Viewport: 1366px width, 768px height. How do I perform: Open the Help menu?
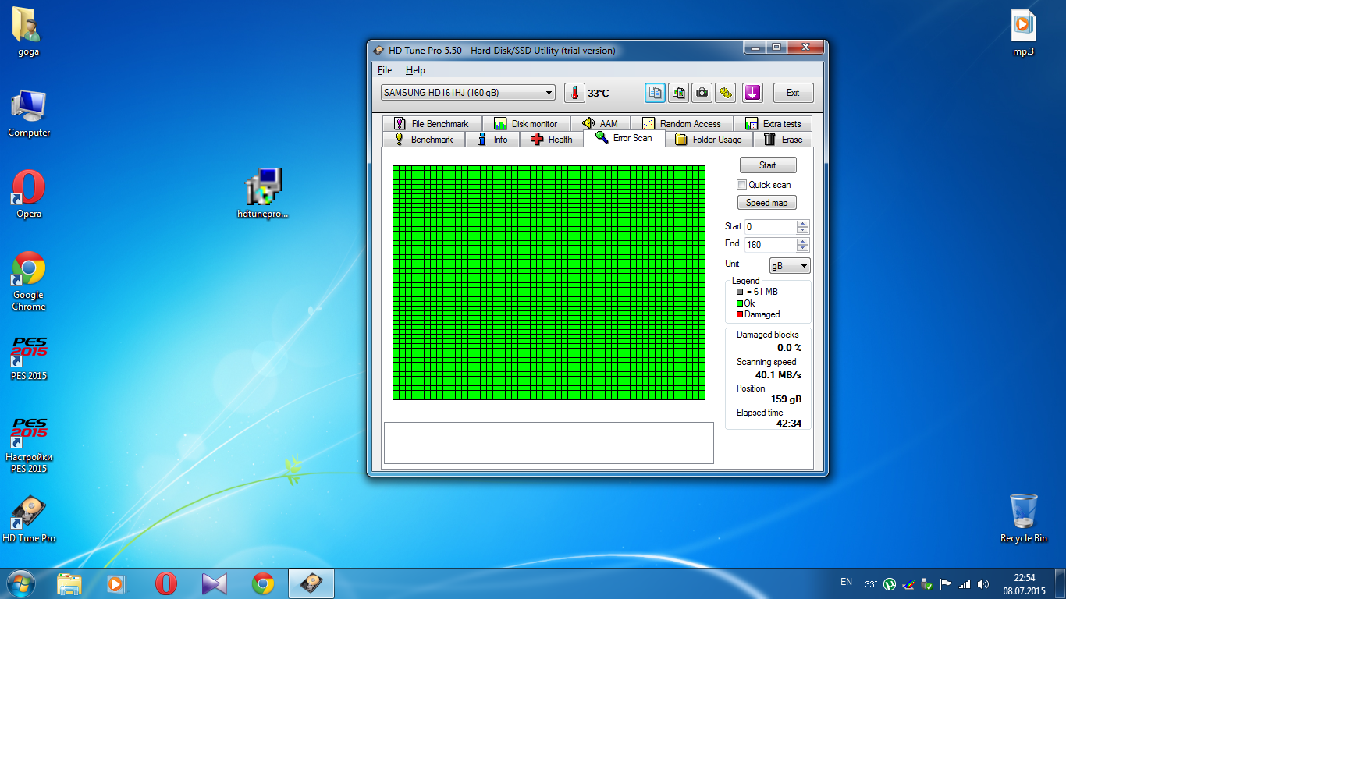pyautogui.click(x=415, y=70)
